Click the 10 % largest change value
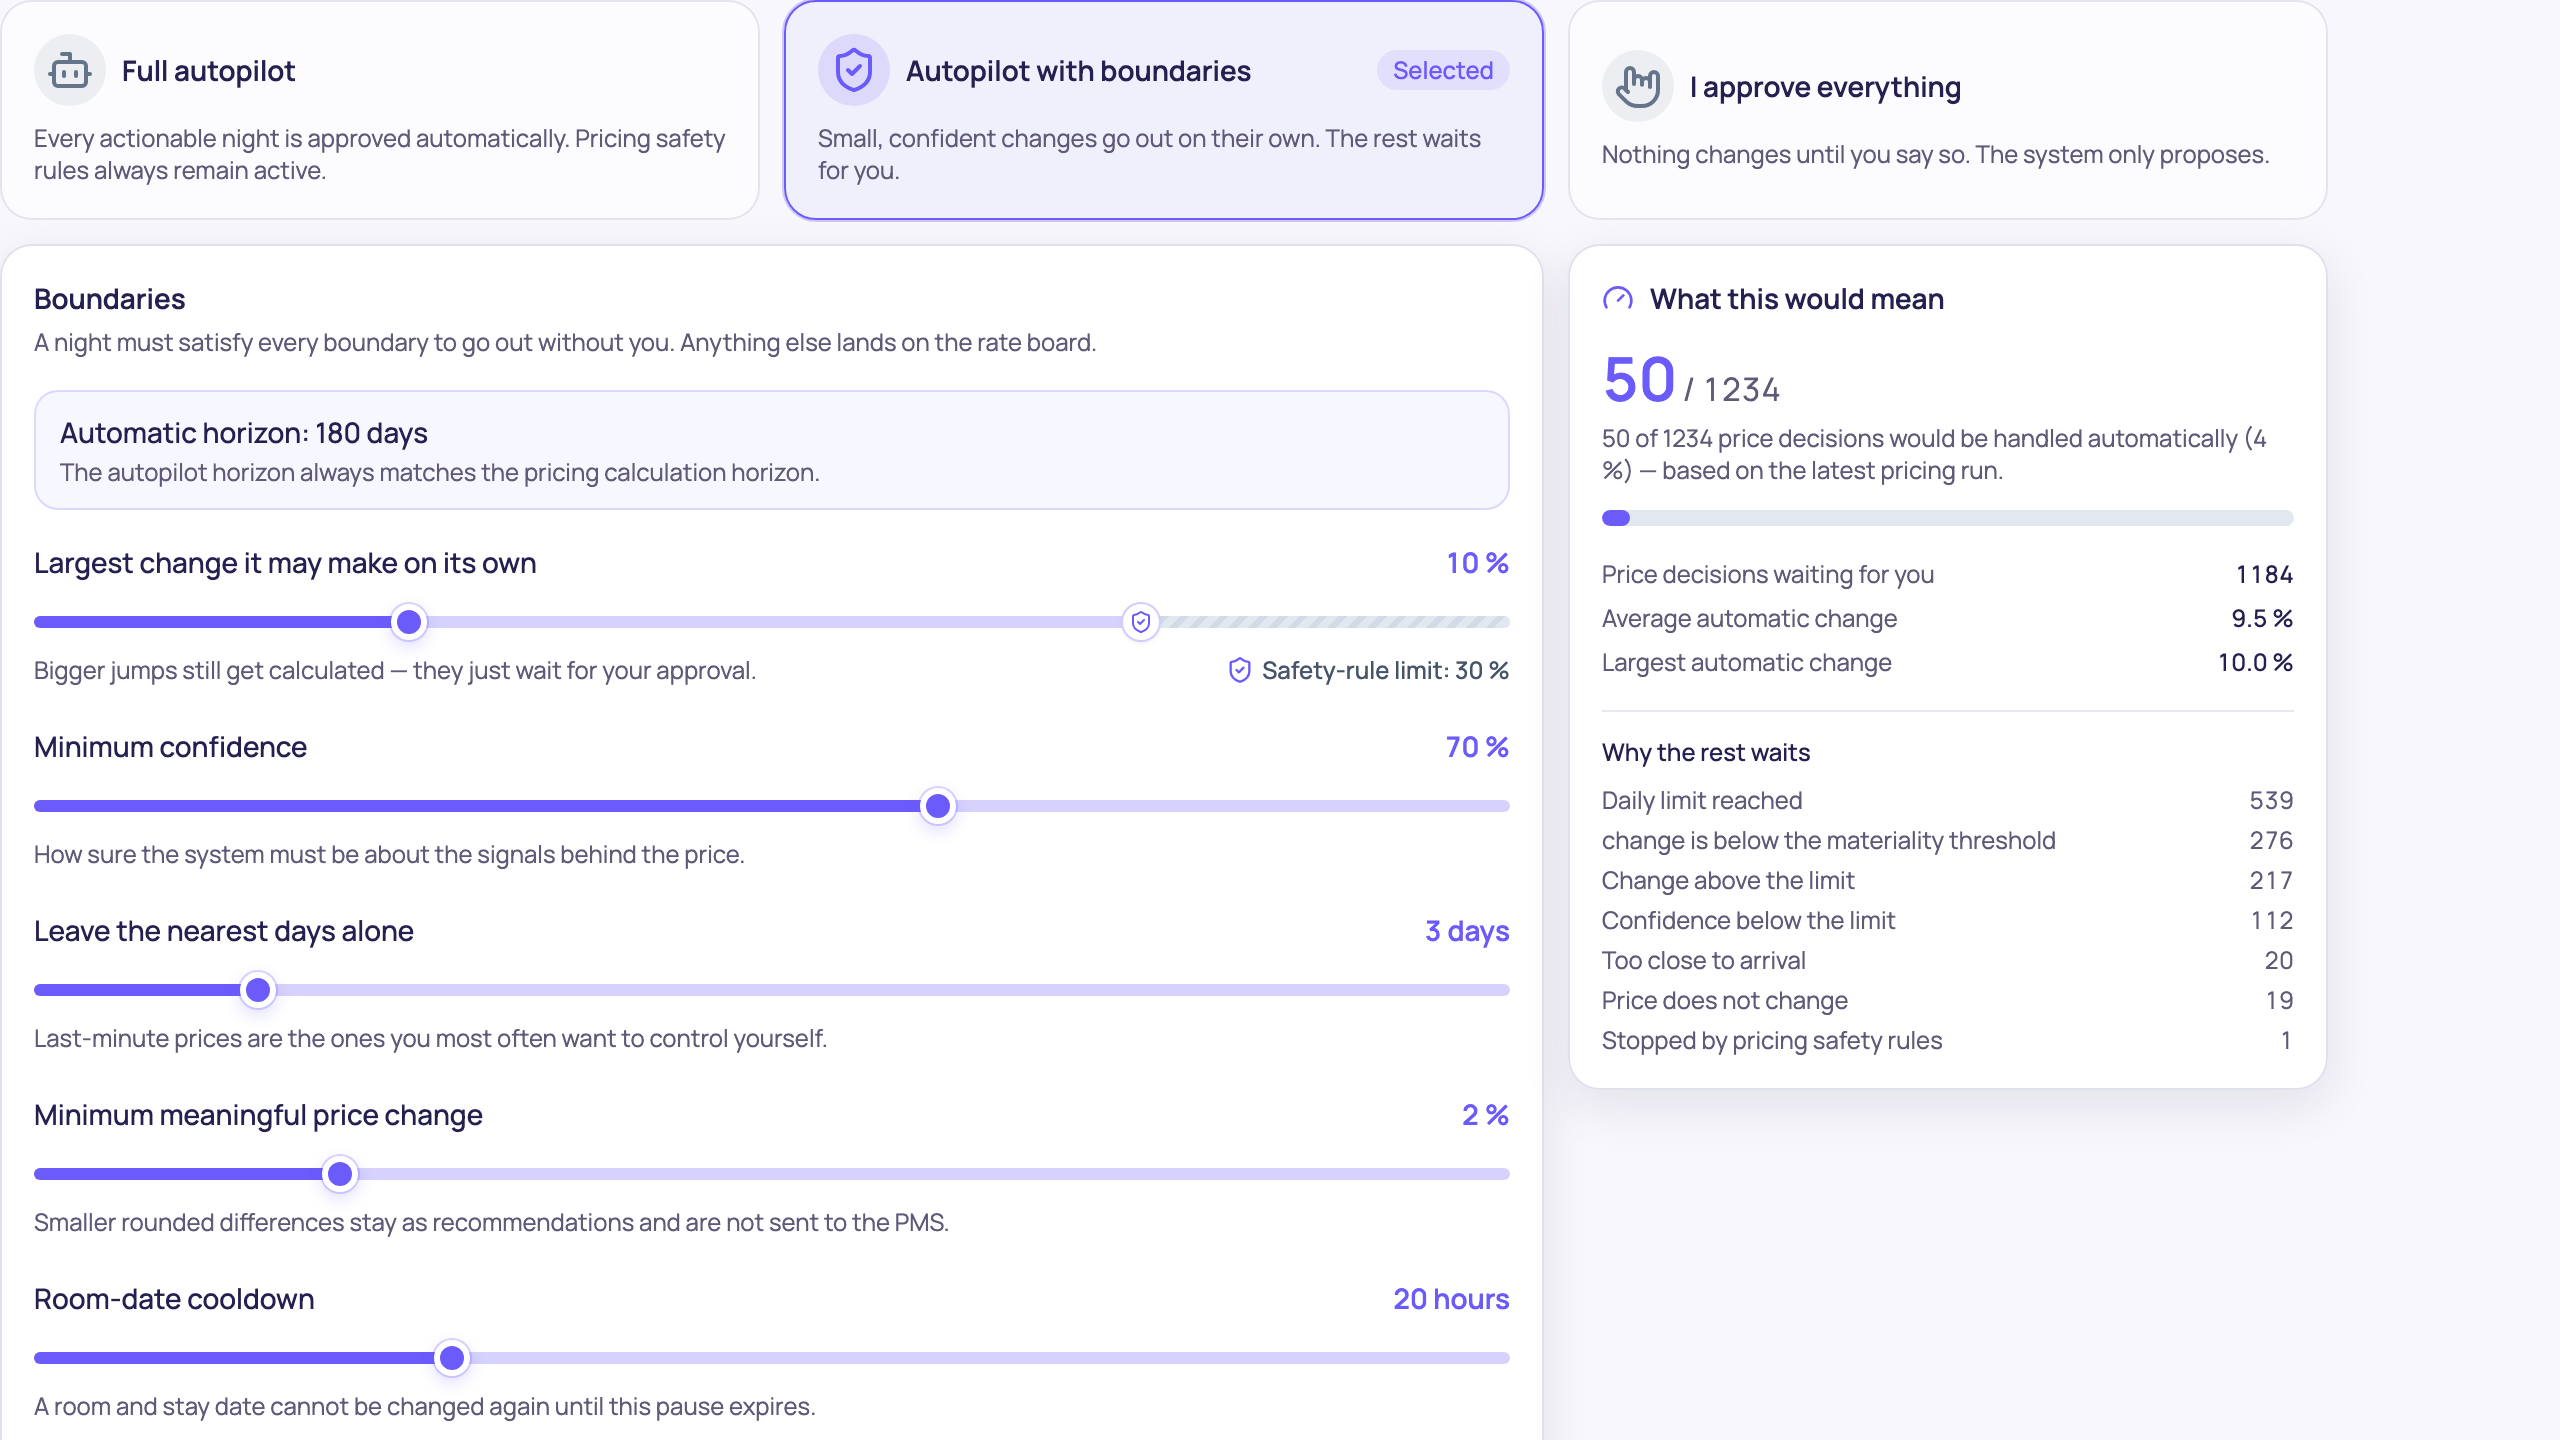2560x1440 pixels. tap(1478, 563)
